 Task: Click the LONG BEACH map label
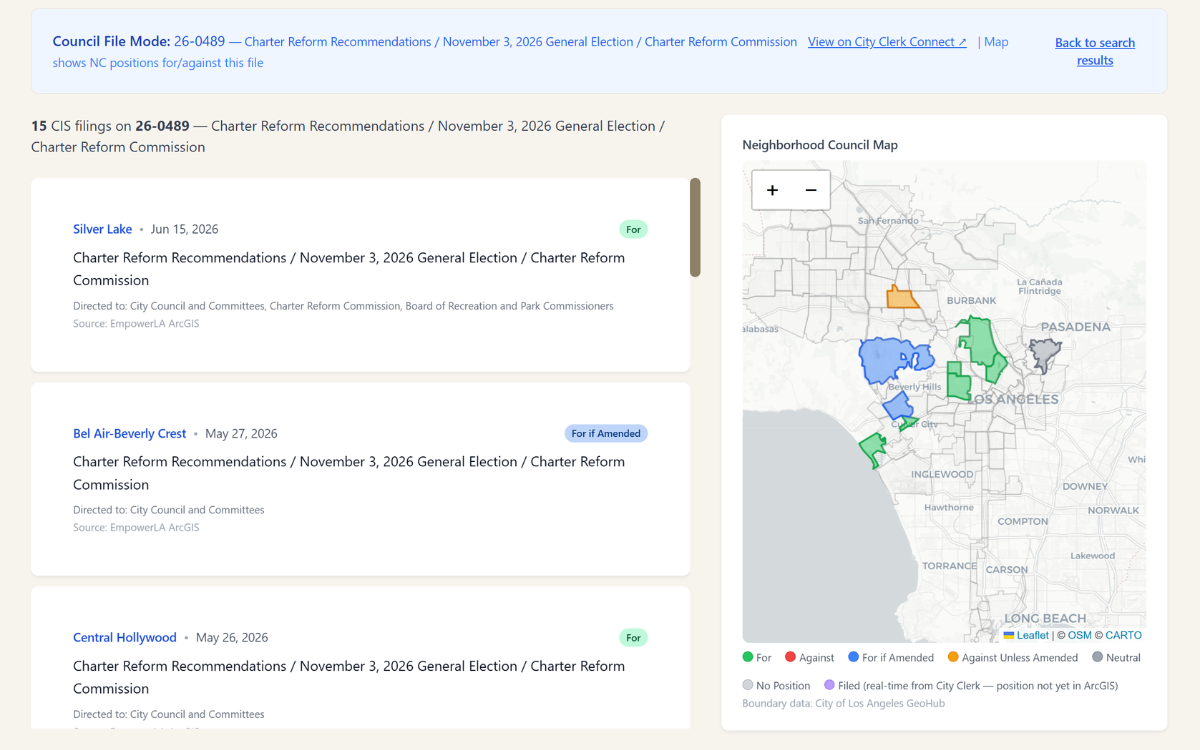coord(1045,619)
